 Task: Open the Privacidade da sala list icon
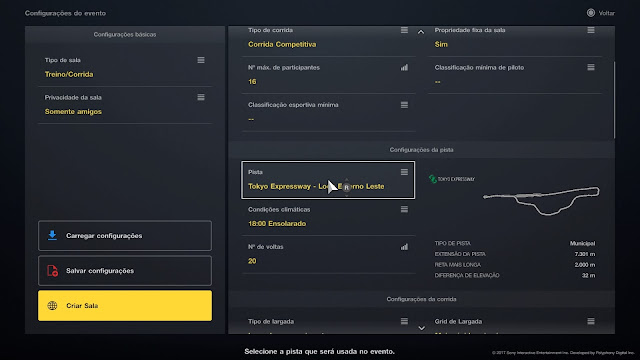pos(201,97)
